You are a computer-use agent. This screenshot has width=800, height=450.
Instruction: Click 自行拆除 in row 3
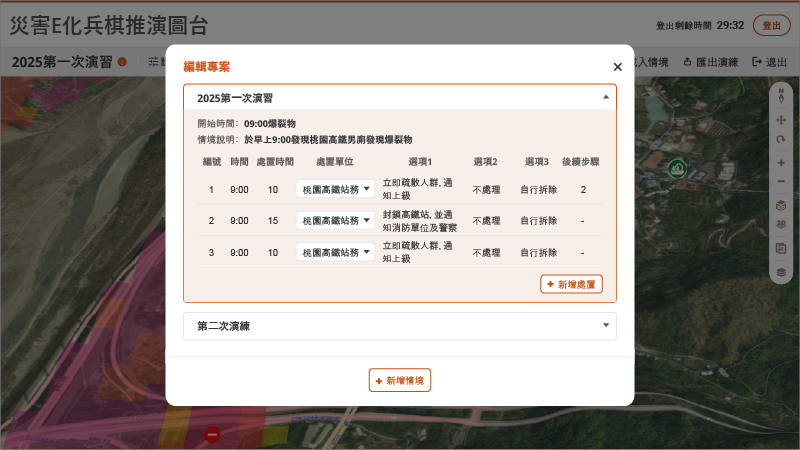(539, 253)
